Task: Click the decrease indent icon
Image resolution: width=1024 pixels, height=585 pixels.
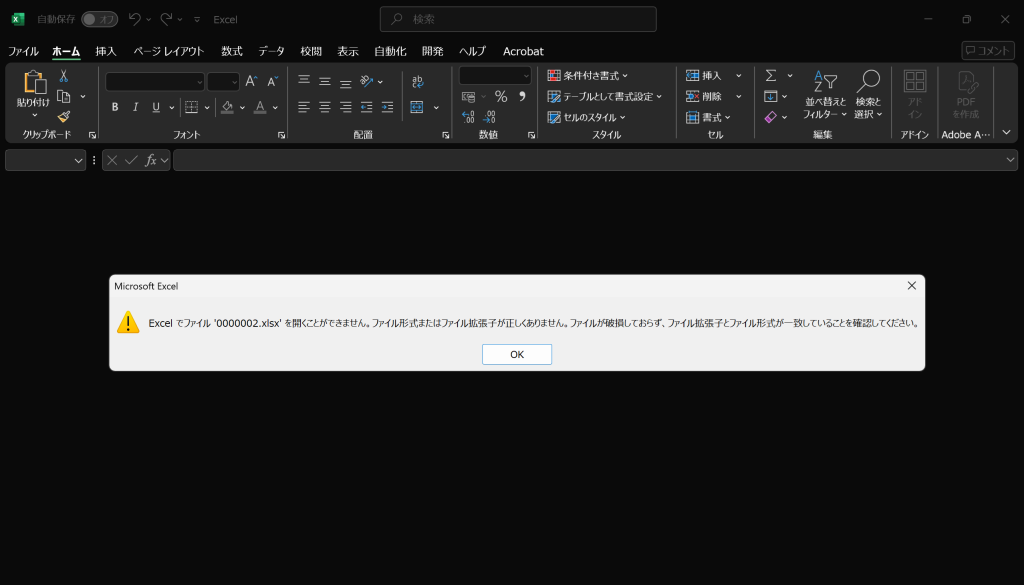Action: 366,107
